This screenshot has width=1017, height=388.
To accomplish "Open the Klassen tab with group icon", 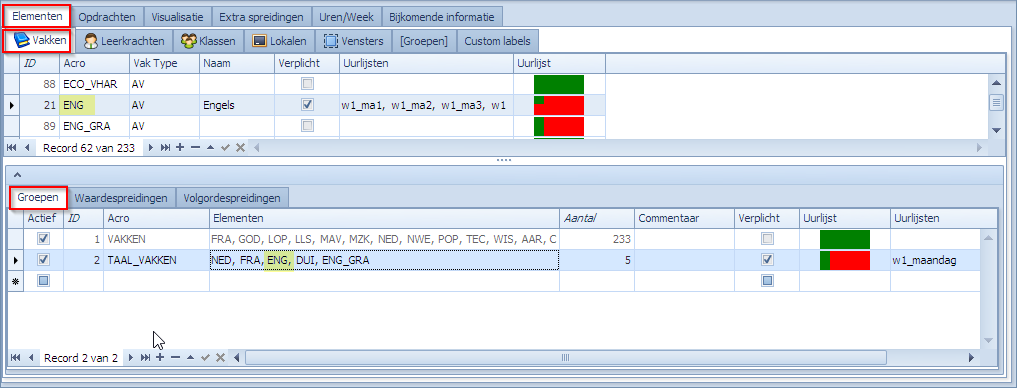I will 208,41.
